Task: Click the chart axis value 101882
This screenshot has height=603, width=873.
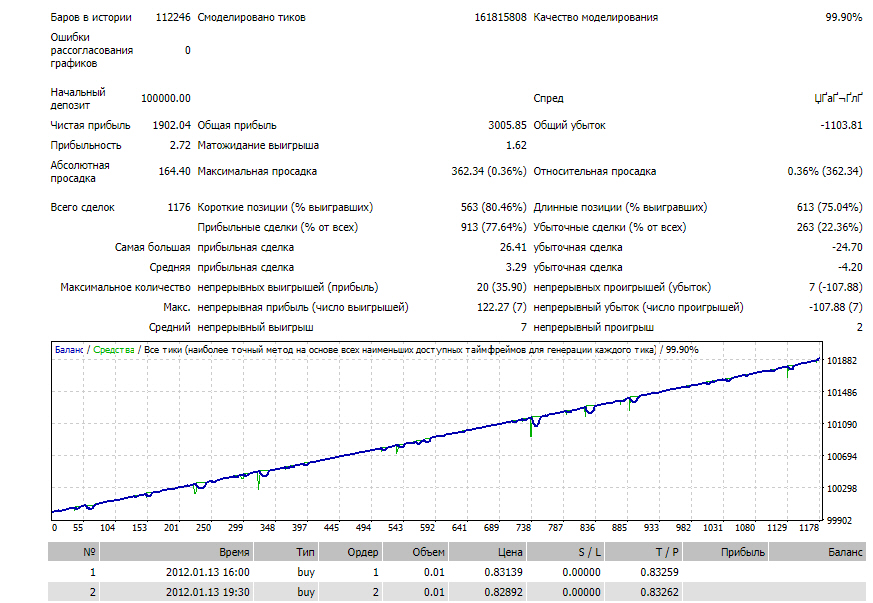Action: click(842, 361)
